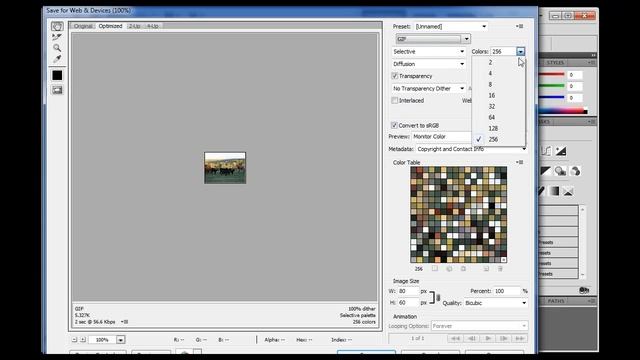Open the Preset dropdown
This screenshot has width=640, height=360.
(451, 27)
